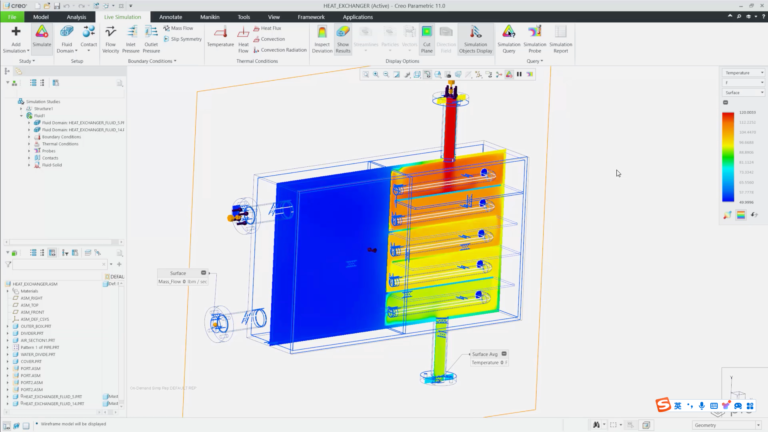Expand the Boundary Conditions group dropdown
The image size is (768, 432).
tap(152, 61)
